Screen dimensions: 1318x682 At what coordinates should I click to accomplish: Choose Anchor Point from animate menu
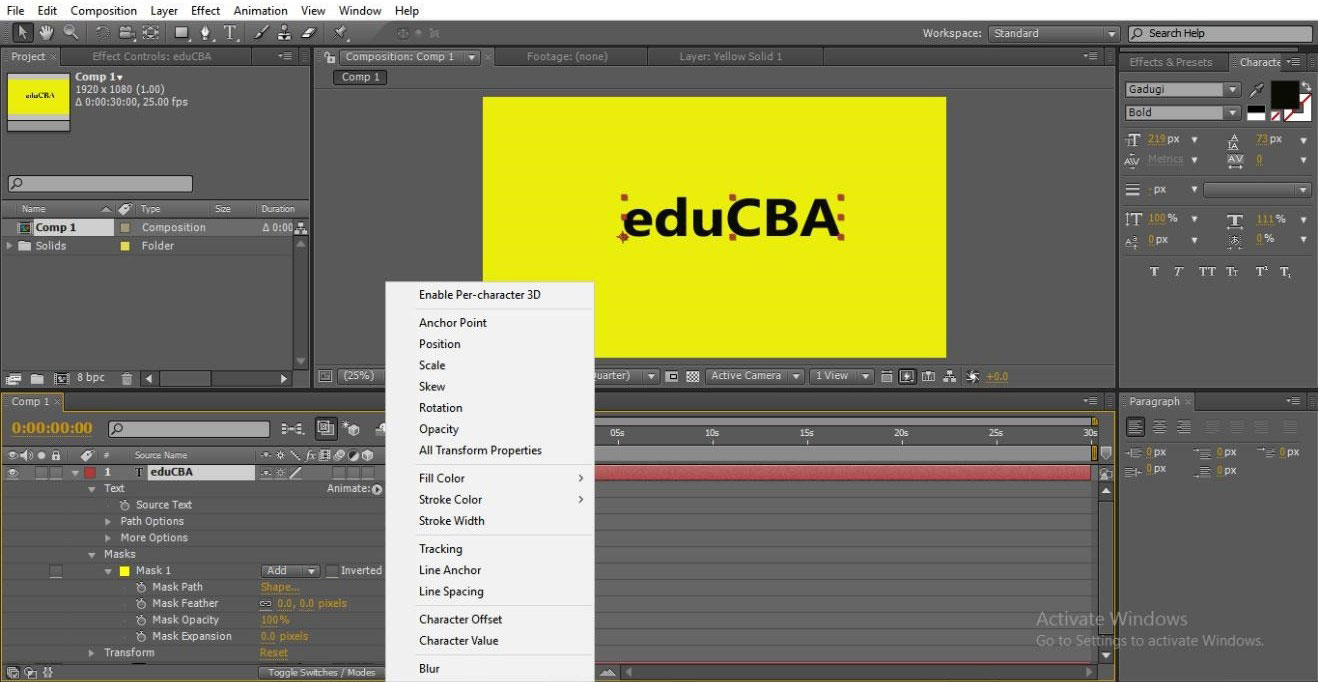[453, 323]
